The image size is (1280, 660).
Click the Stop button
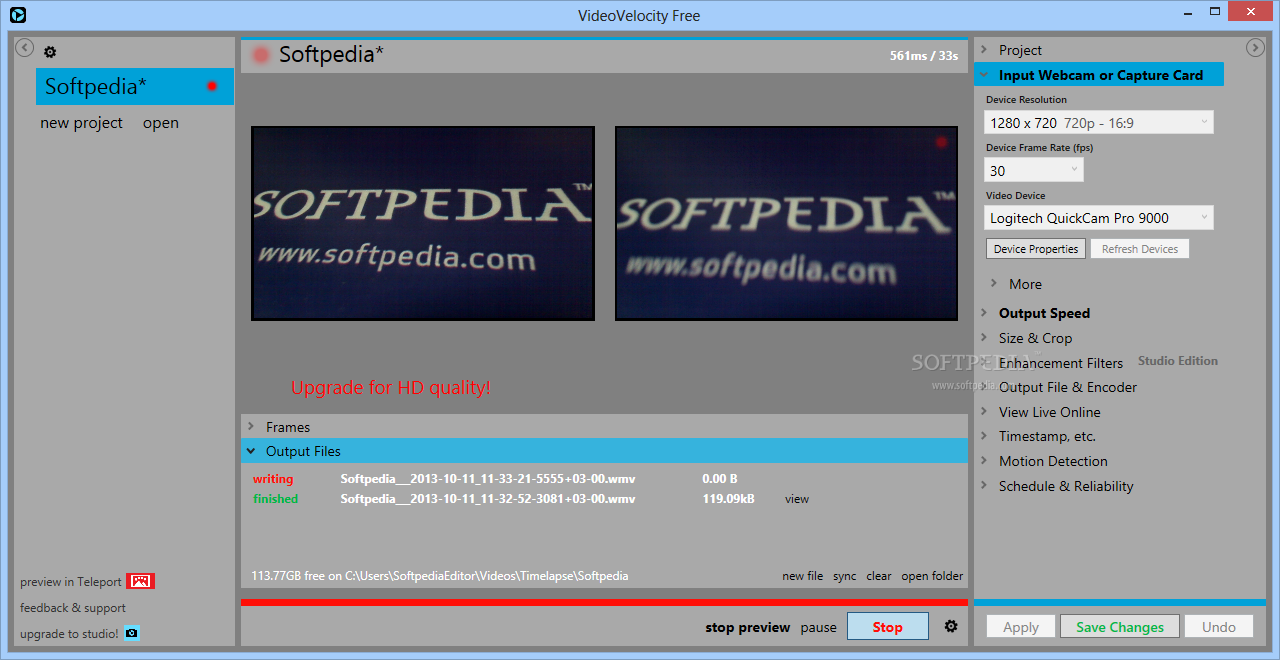tap(887, 627)
